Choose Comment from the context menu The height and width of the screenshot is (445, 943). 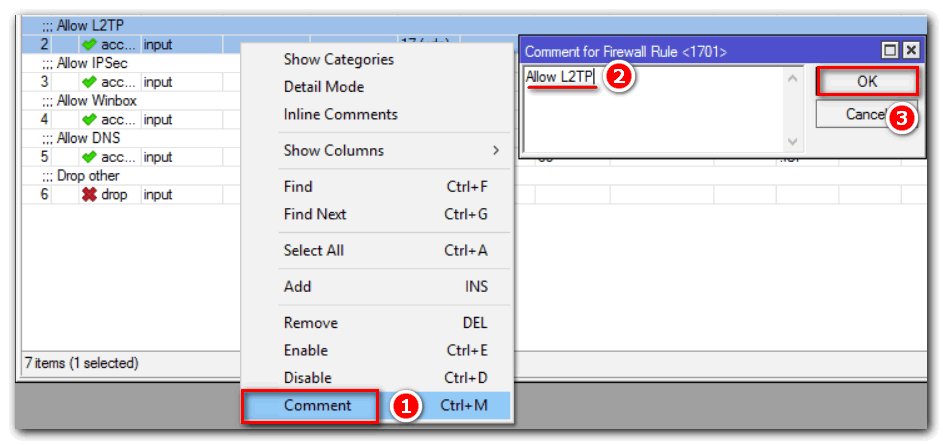coord(317,406)
